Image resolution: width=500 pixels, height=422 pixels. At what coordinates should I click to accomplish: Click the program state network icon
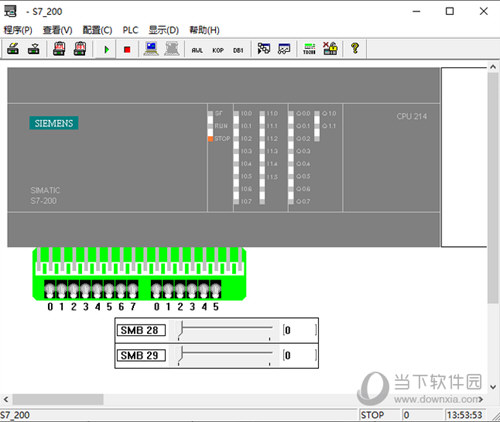264,49
